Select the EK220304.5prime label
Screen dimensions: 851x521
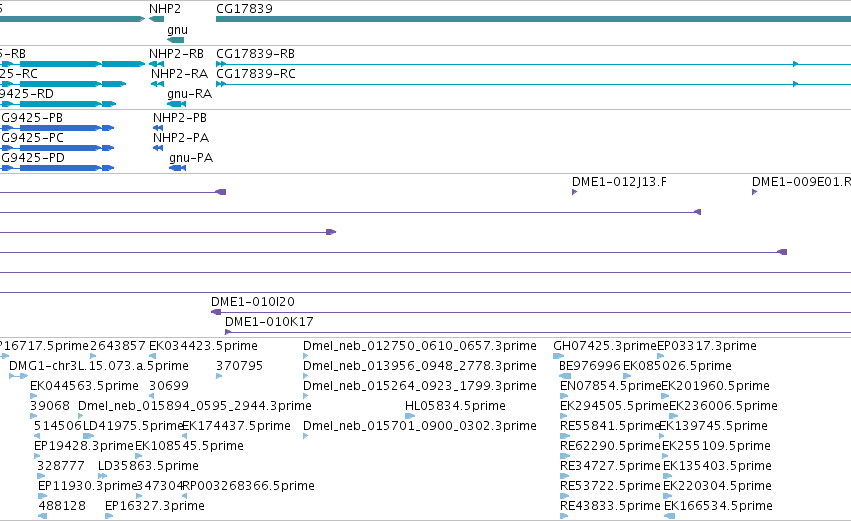pyautogui.click(x=717, y=486)
